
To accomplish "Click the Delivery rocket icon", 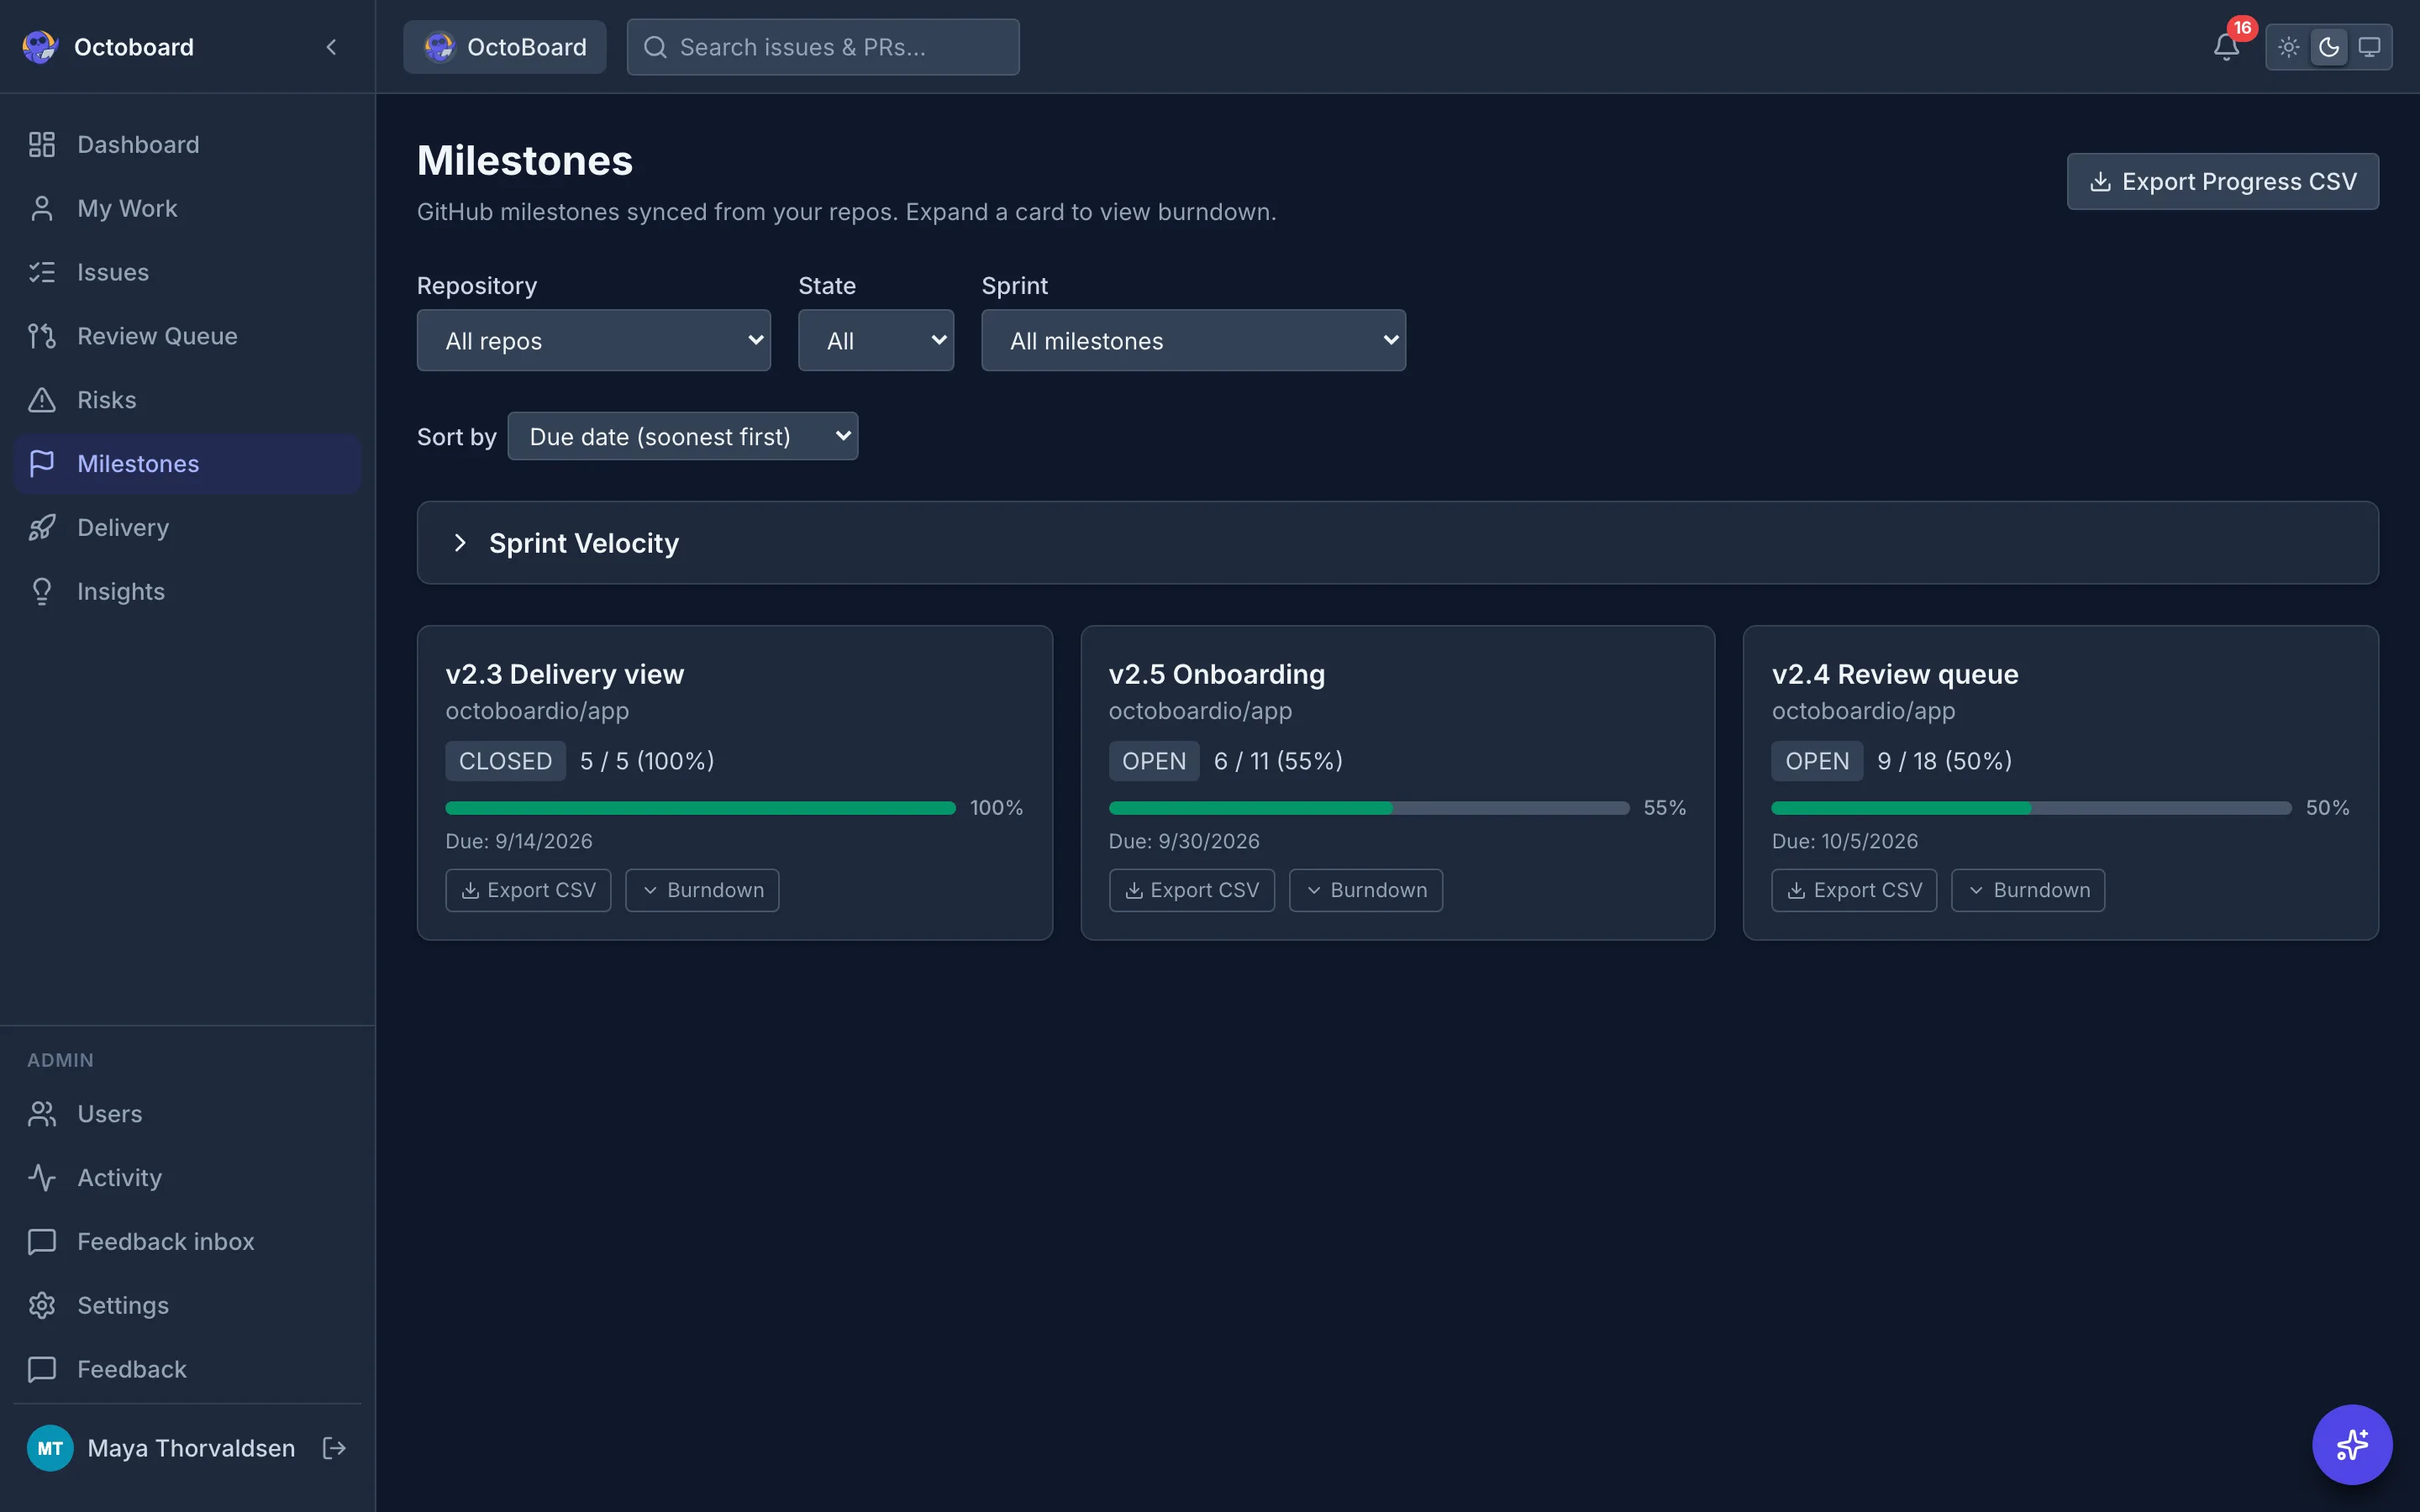I will click(x=42, y=527).
